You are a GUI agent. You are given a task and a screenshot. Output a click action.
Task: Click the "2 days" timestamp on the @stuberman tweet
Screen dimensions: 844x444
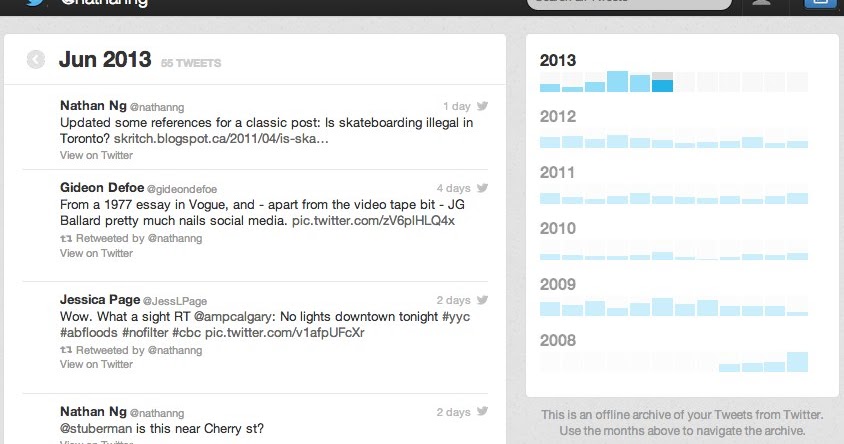point(454,412)
